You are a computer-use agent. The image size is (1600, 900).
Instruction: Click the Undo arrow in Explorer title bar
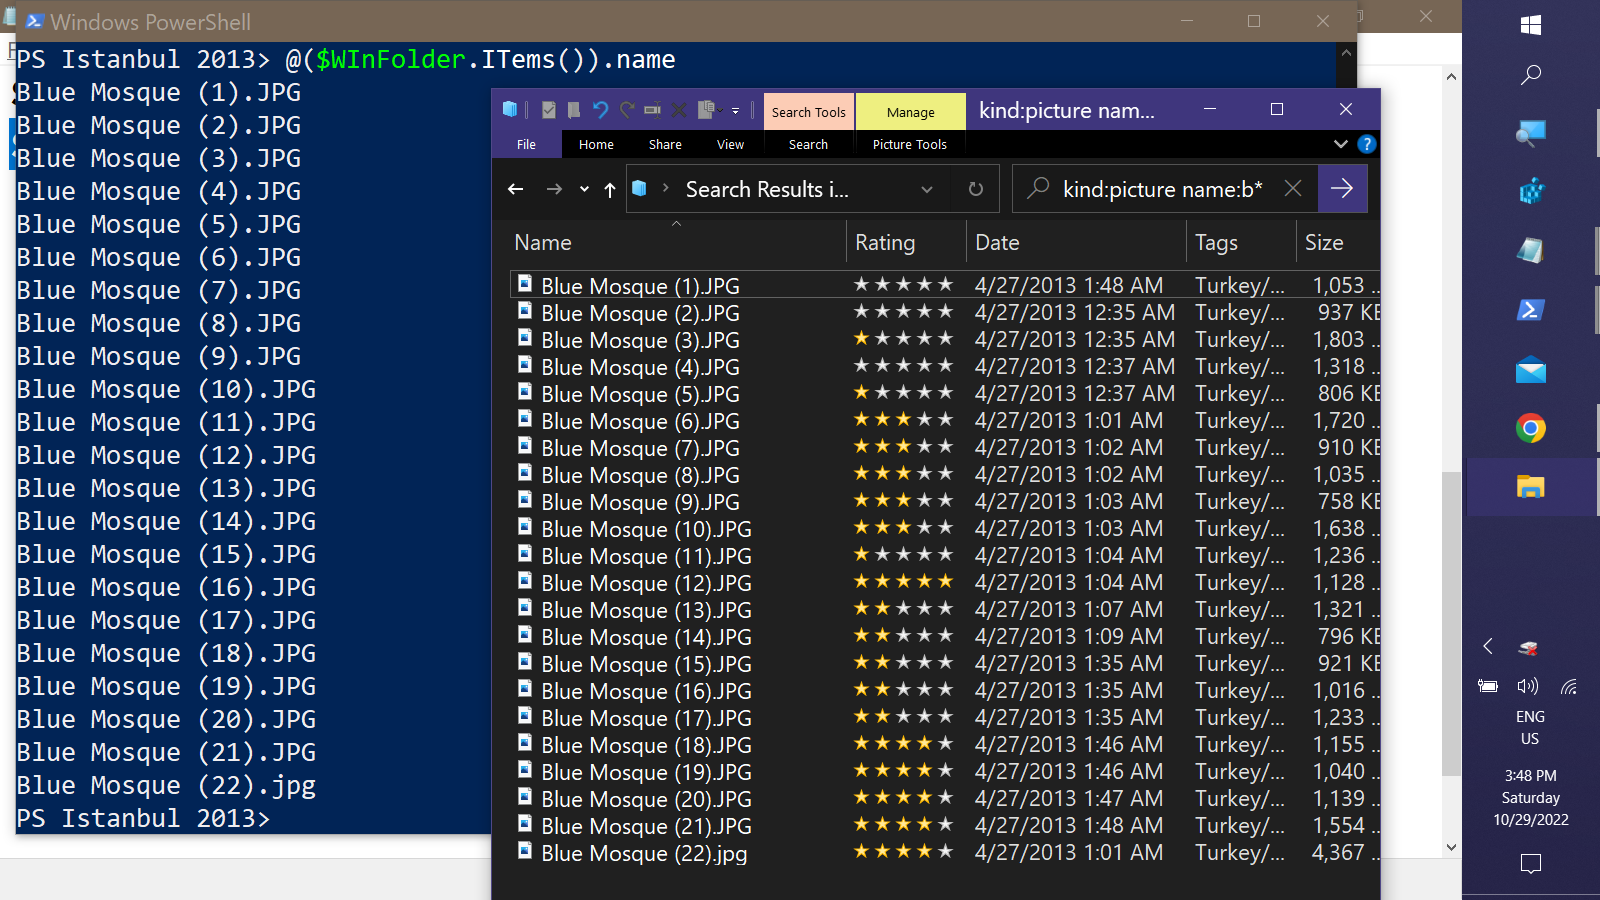(600, 110)
